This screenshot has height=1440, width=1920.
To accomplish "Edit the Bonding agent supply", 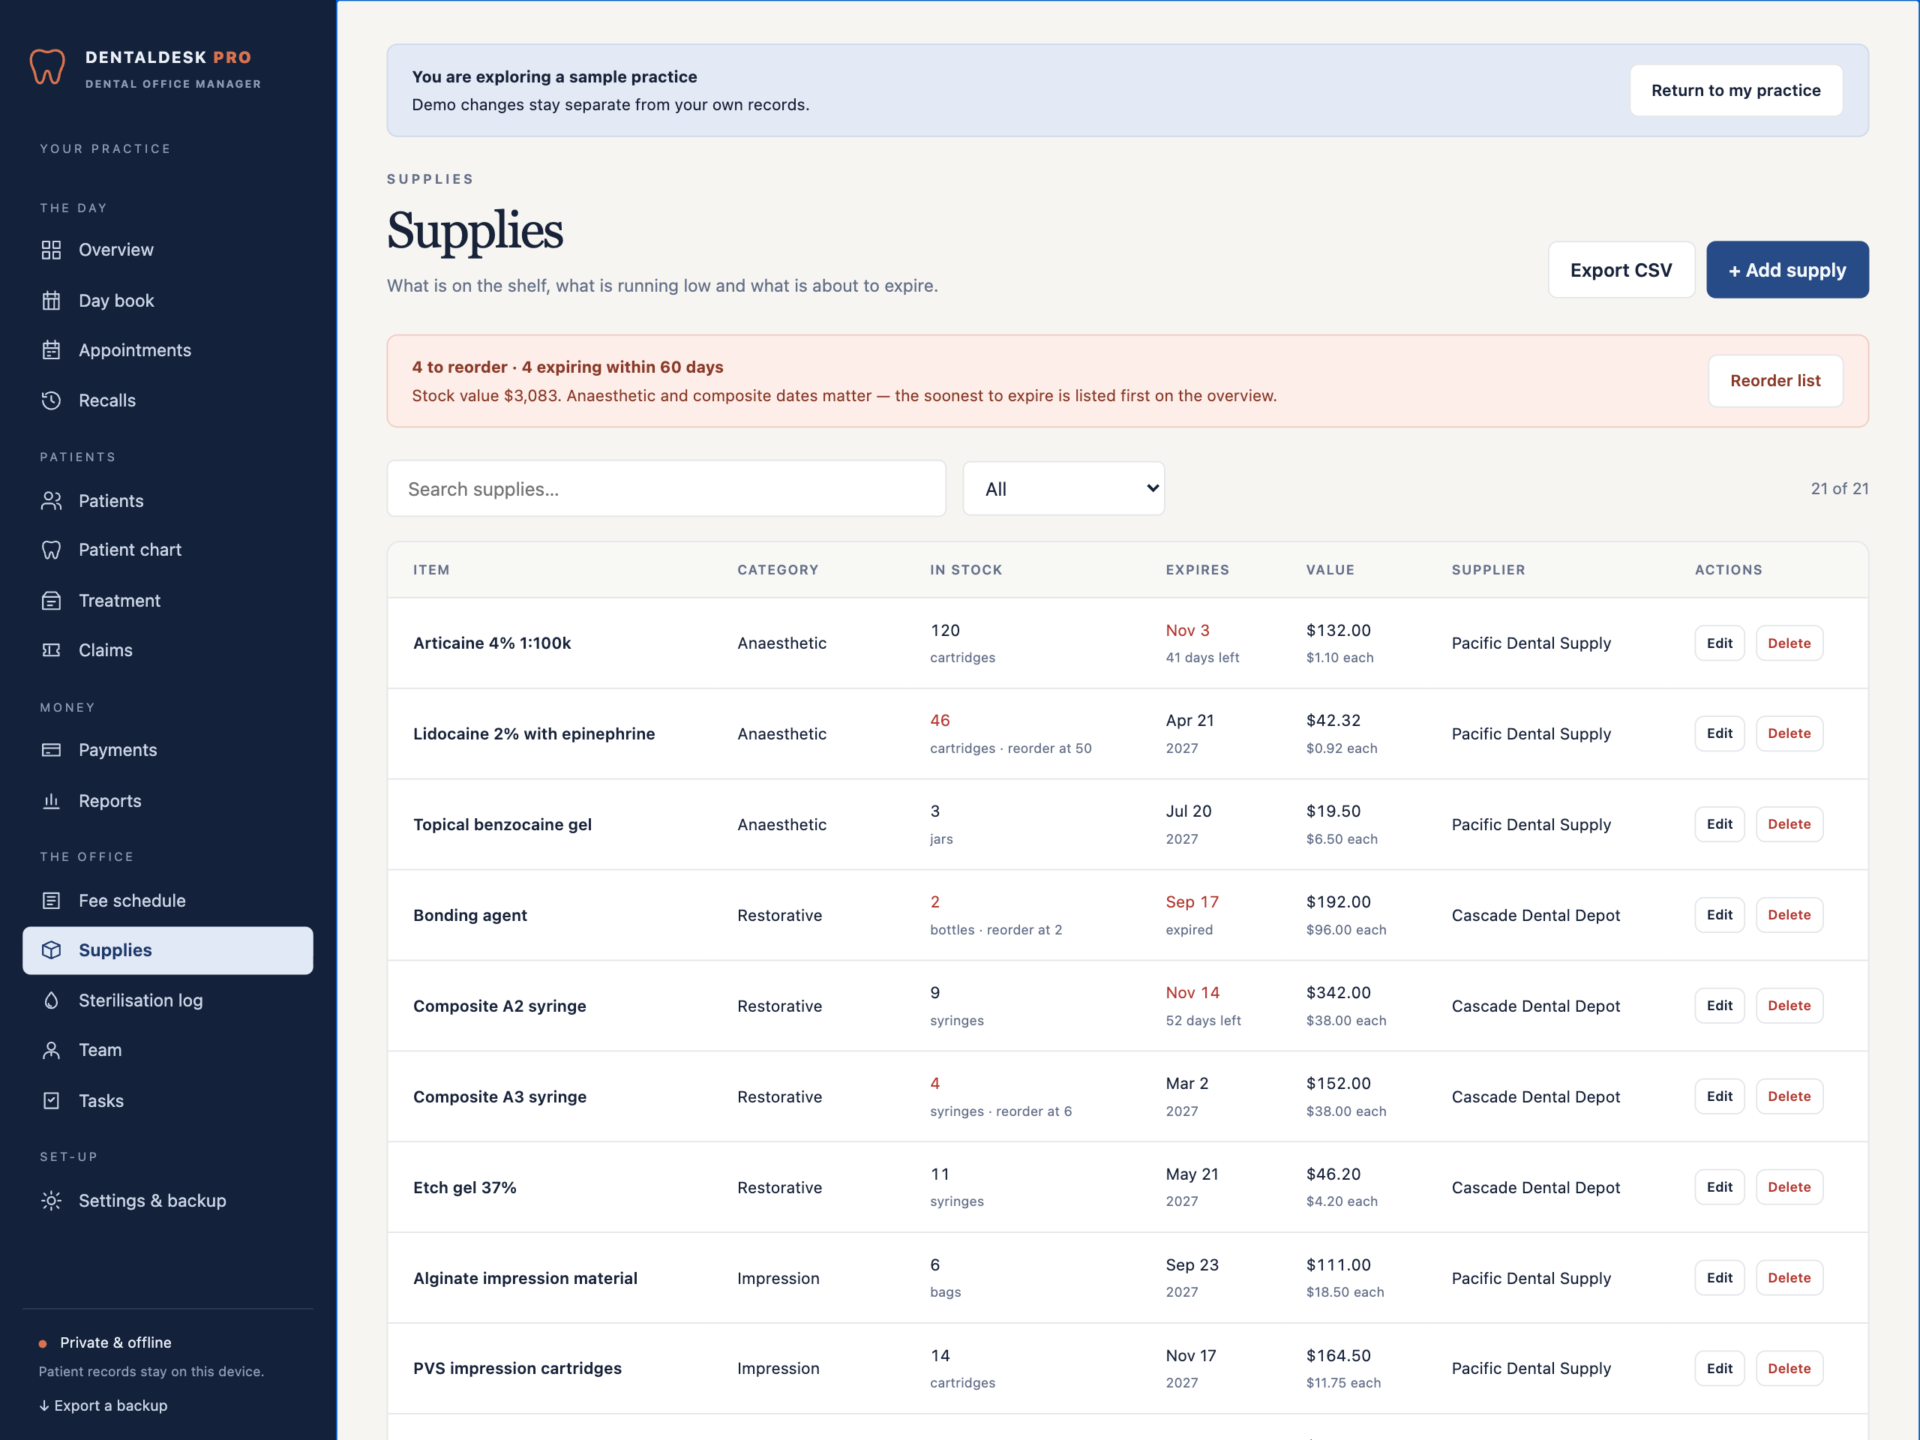I will pyautogui.click(x=1719, y=915).
